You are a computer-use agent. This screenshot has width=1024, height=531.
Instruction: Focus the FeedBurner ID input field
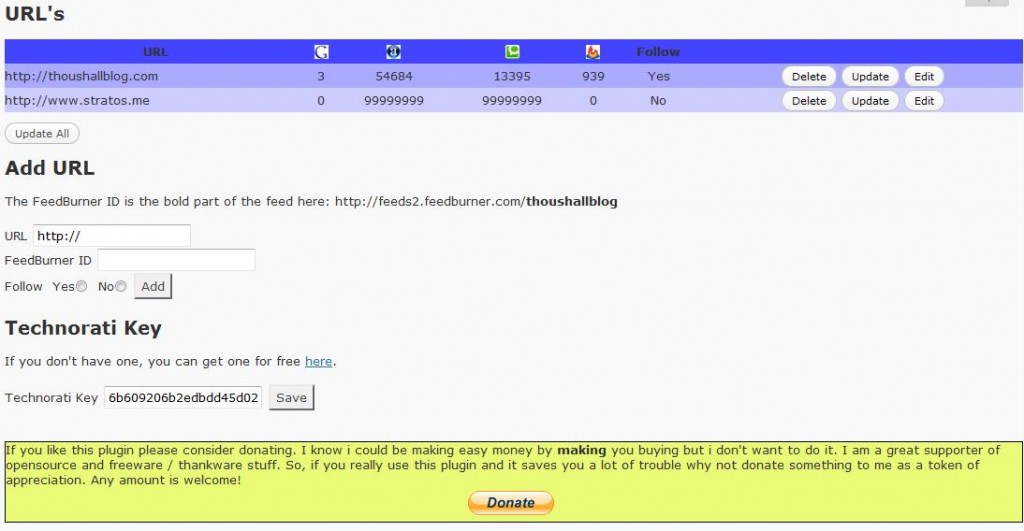(176, 260)
